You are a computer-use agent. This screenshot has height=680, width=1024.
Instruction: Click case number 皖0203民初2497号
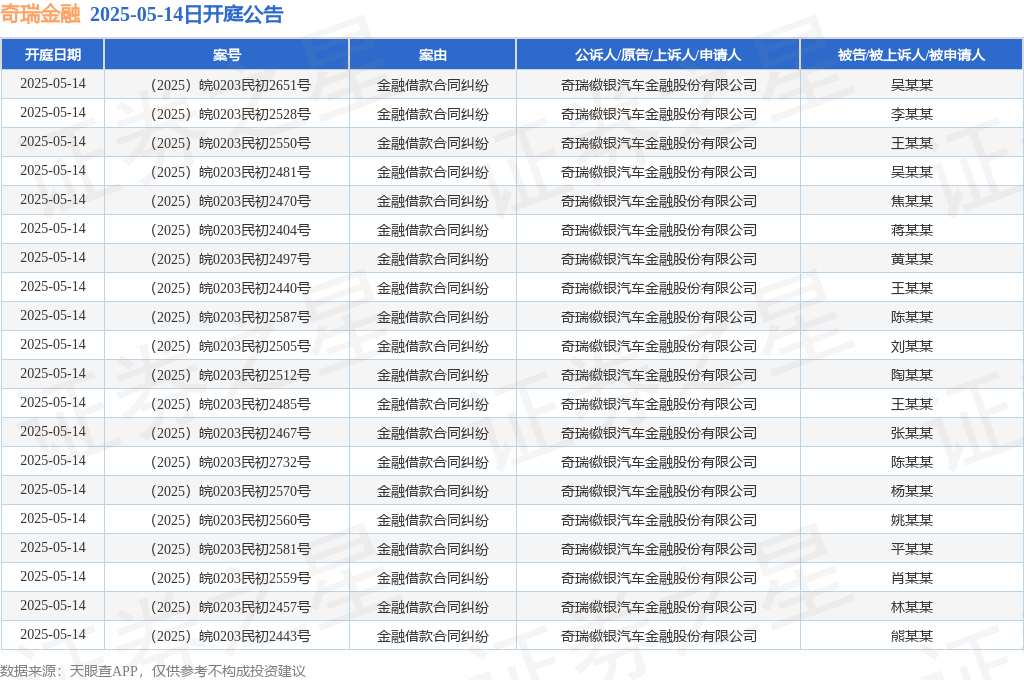click(231, 259)
